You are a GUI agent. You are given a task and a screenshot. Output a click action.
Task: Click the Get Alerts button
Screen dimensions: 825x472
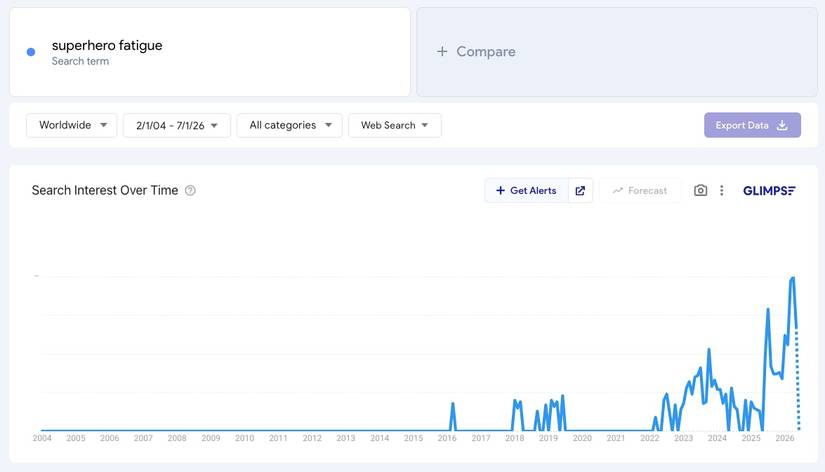(526, 190)
